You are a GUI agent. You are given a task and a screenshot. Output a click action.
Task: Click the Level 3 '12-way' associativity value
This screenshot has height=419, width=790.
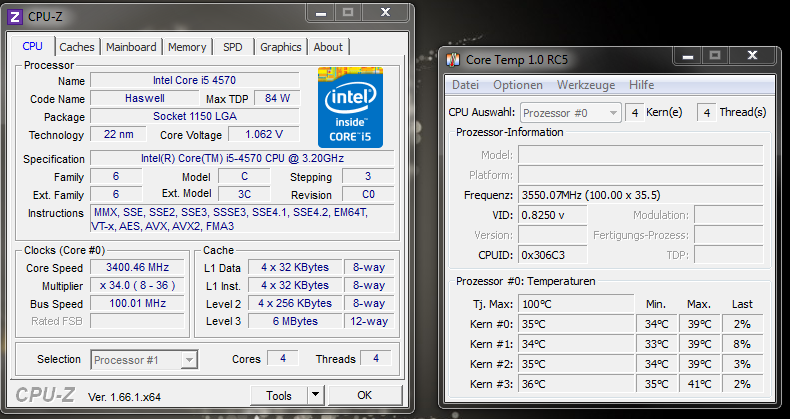[x=369, y=321]
